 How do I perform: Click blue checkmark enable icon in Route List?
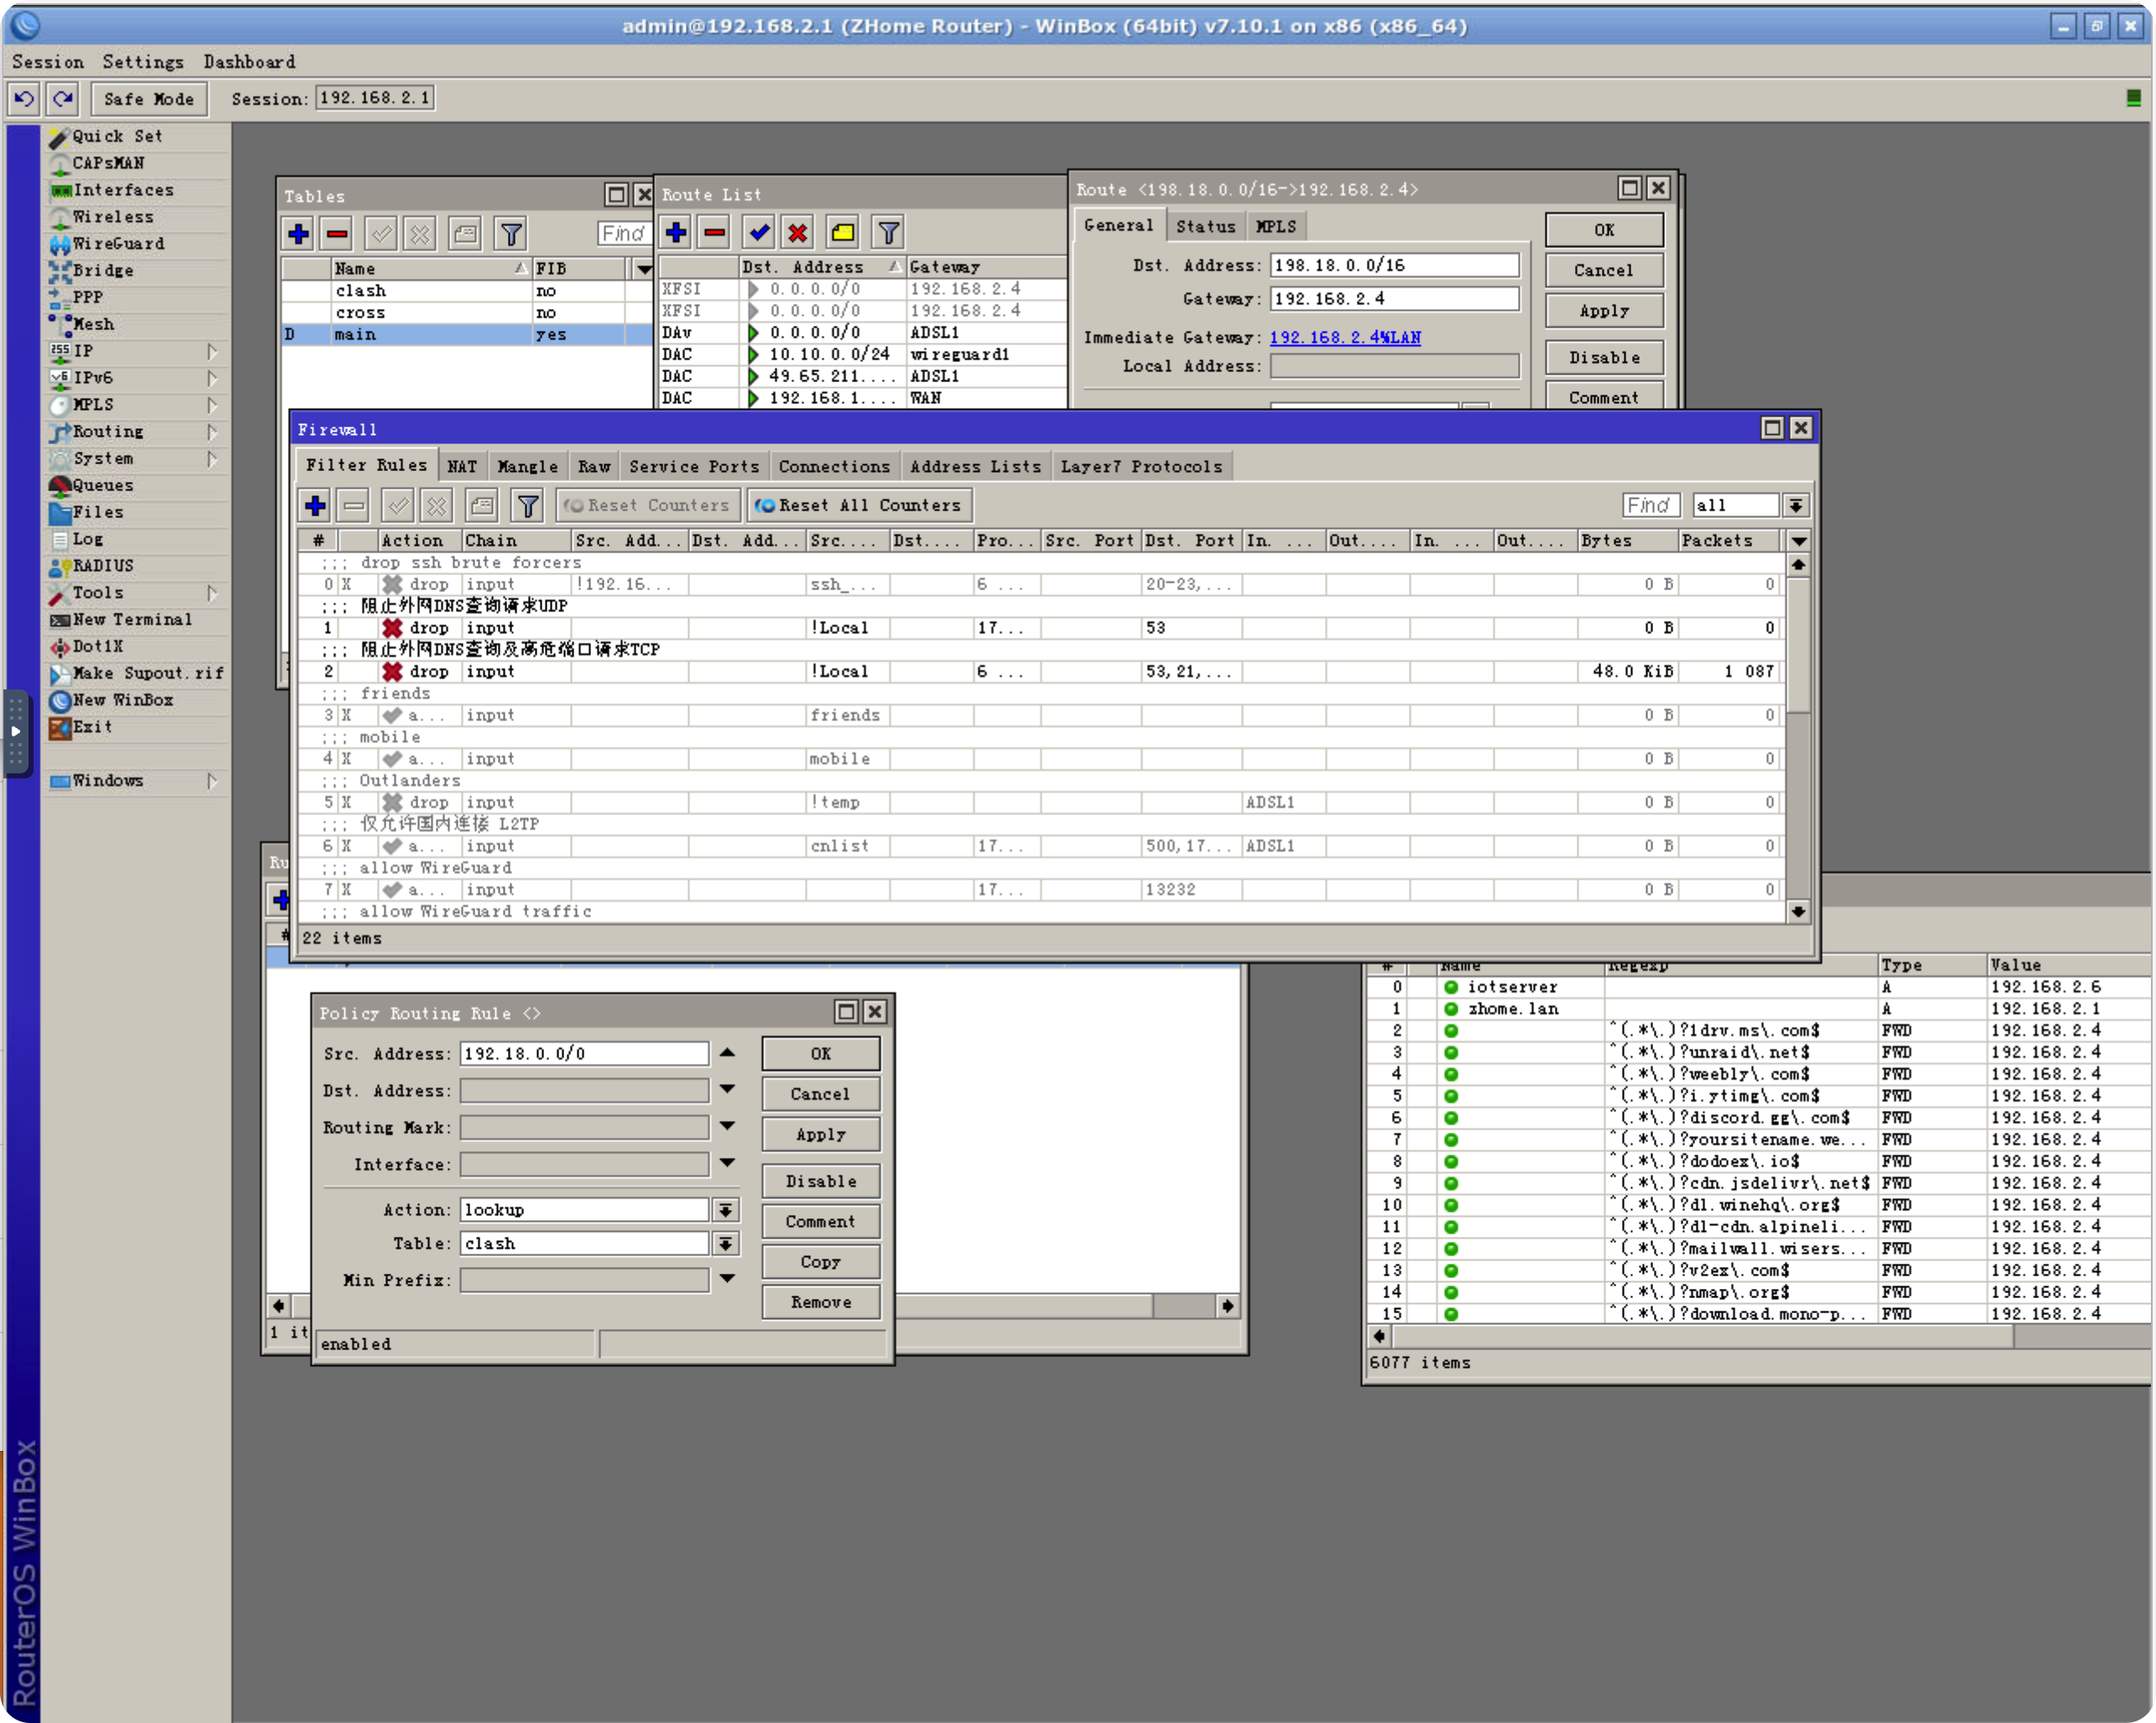pyautogui.click(x=759, y=233)
